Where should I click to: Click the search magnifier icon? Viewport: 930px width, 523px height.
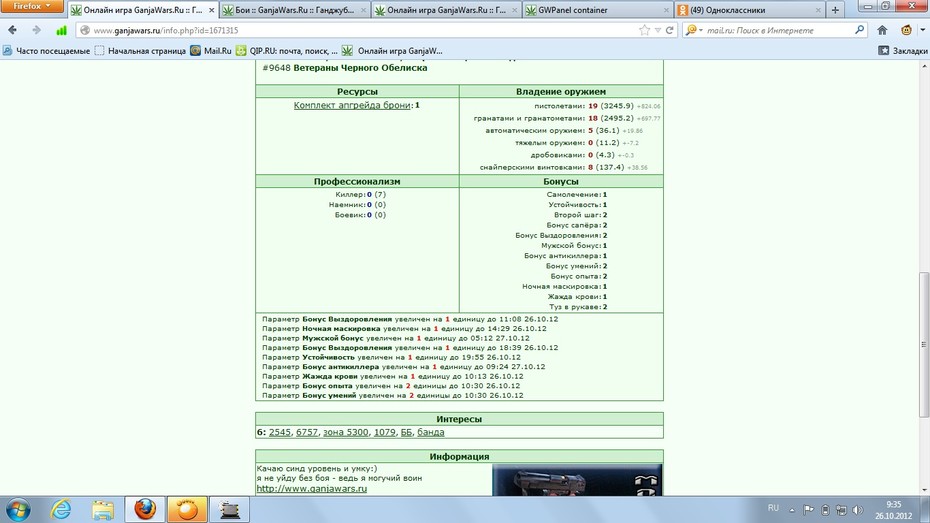859,30
